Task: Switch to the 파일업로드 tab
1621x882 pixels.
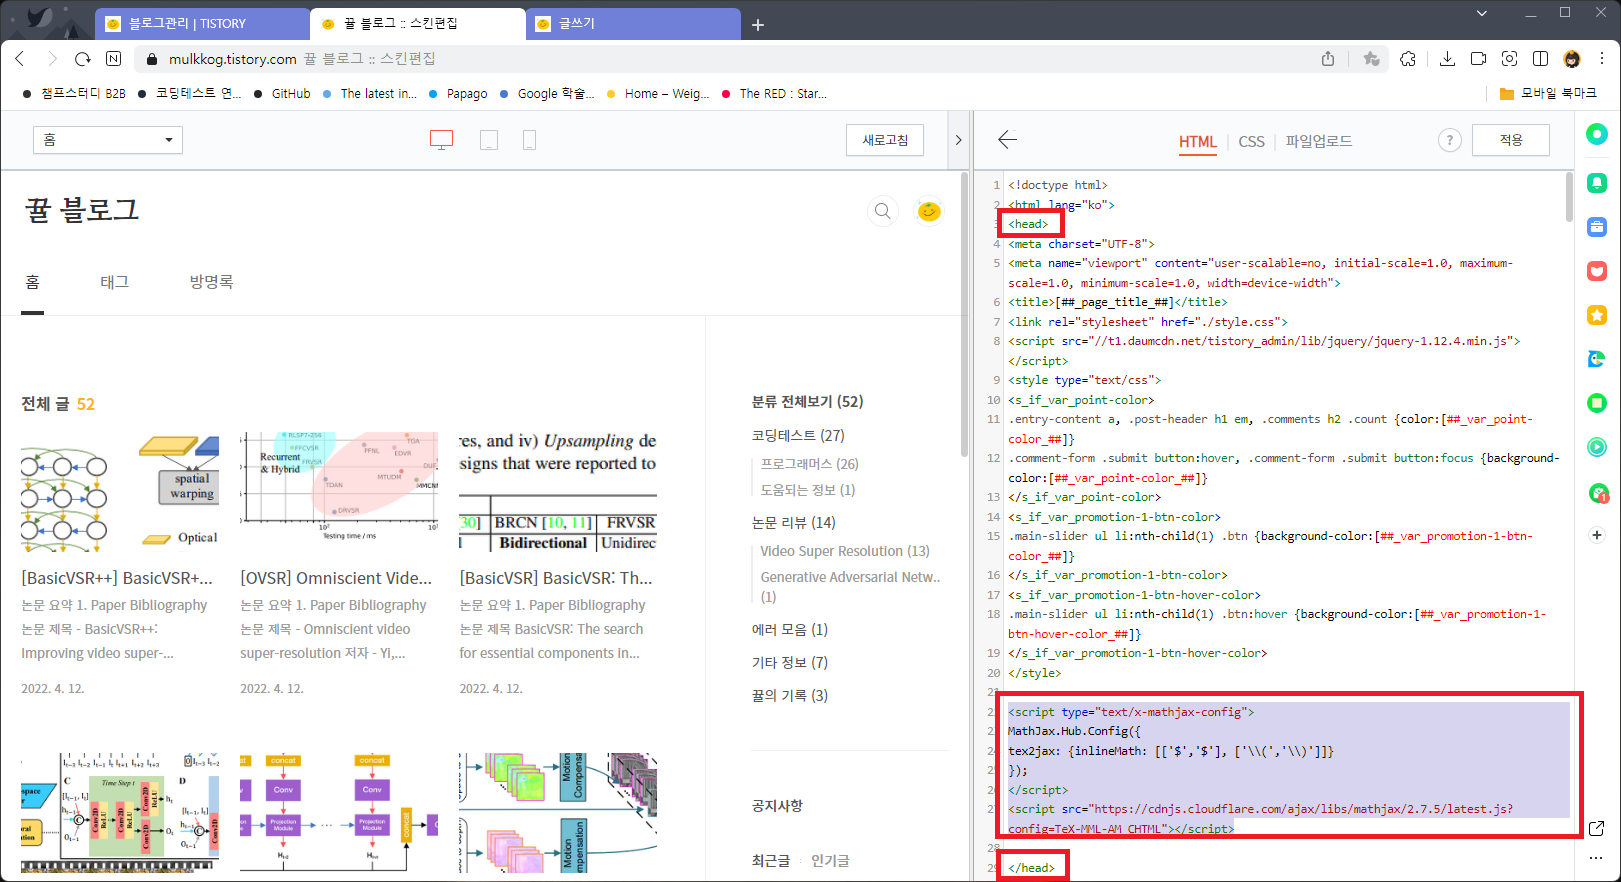Action: pyautogui.click(x=1319, y=141)
